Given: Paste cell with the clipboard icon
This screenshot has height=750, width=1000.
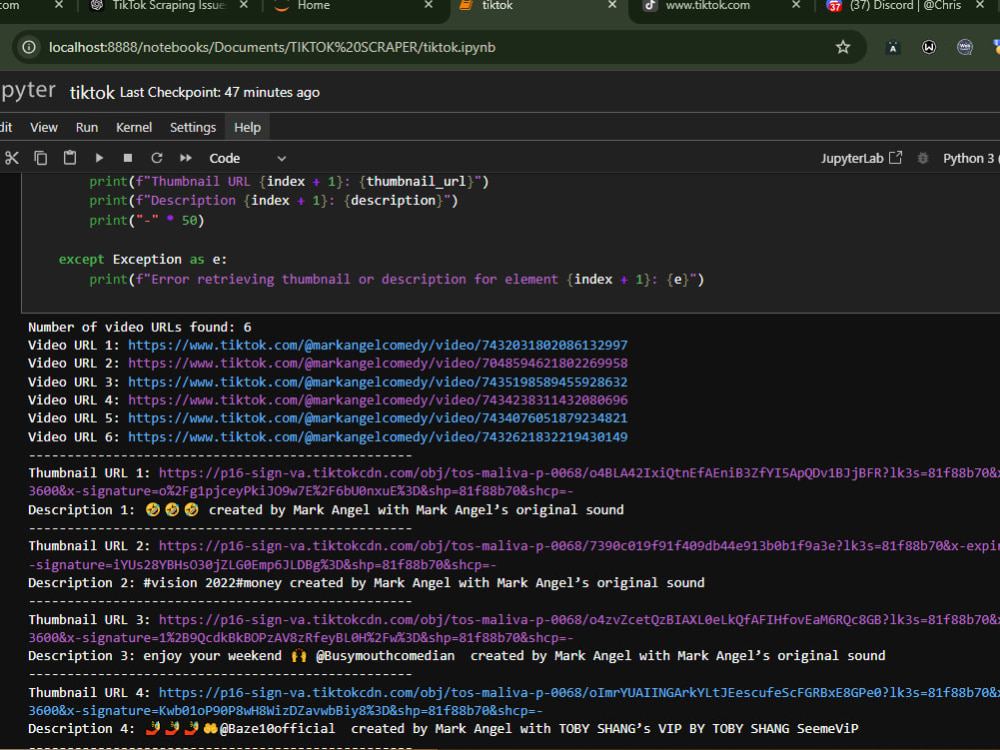Looking at the screenshot, I should [70, 158].
